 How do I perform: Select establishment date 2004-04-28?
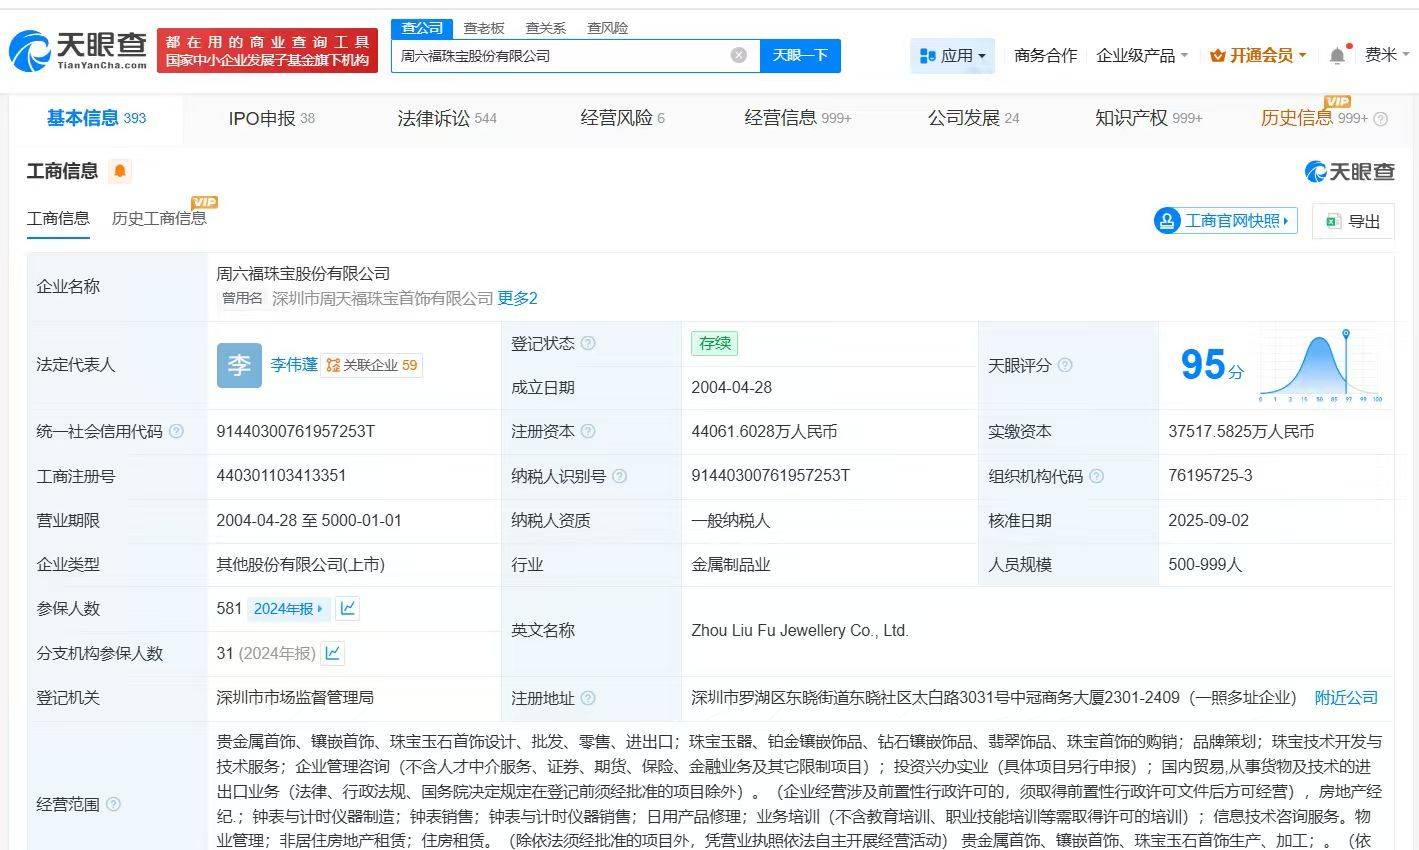(x=731, y=387)
